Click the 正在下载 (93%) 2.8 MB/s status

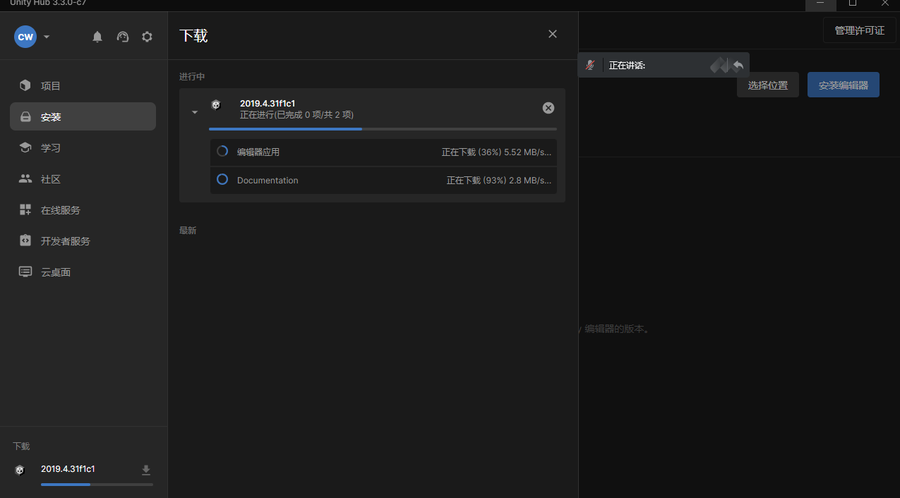coord(499,180)
